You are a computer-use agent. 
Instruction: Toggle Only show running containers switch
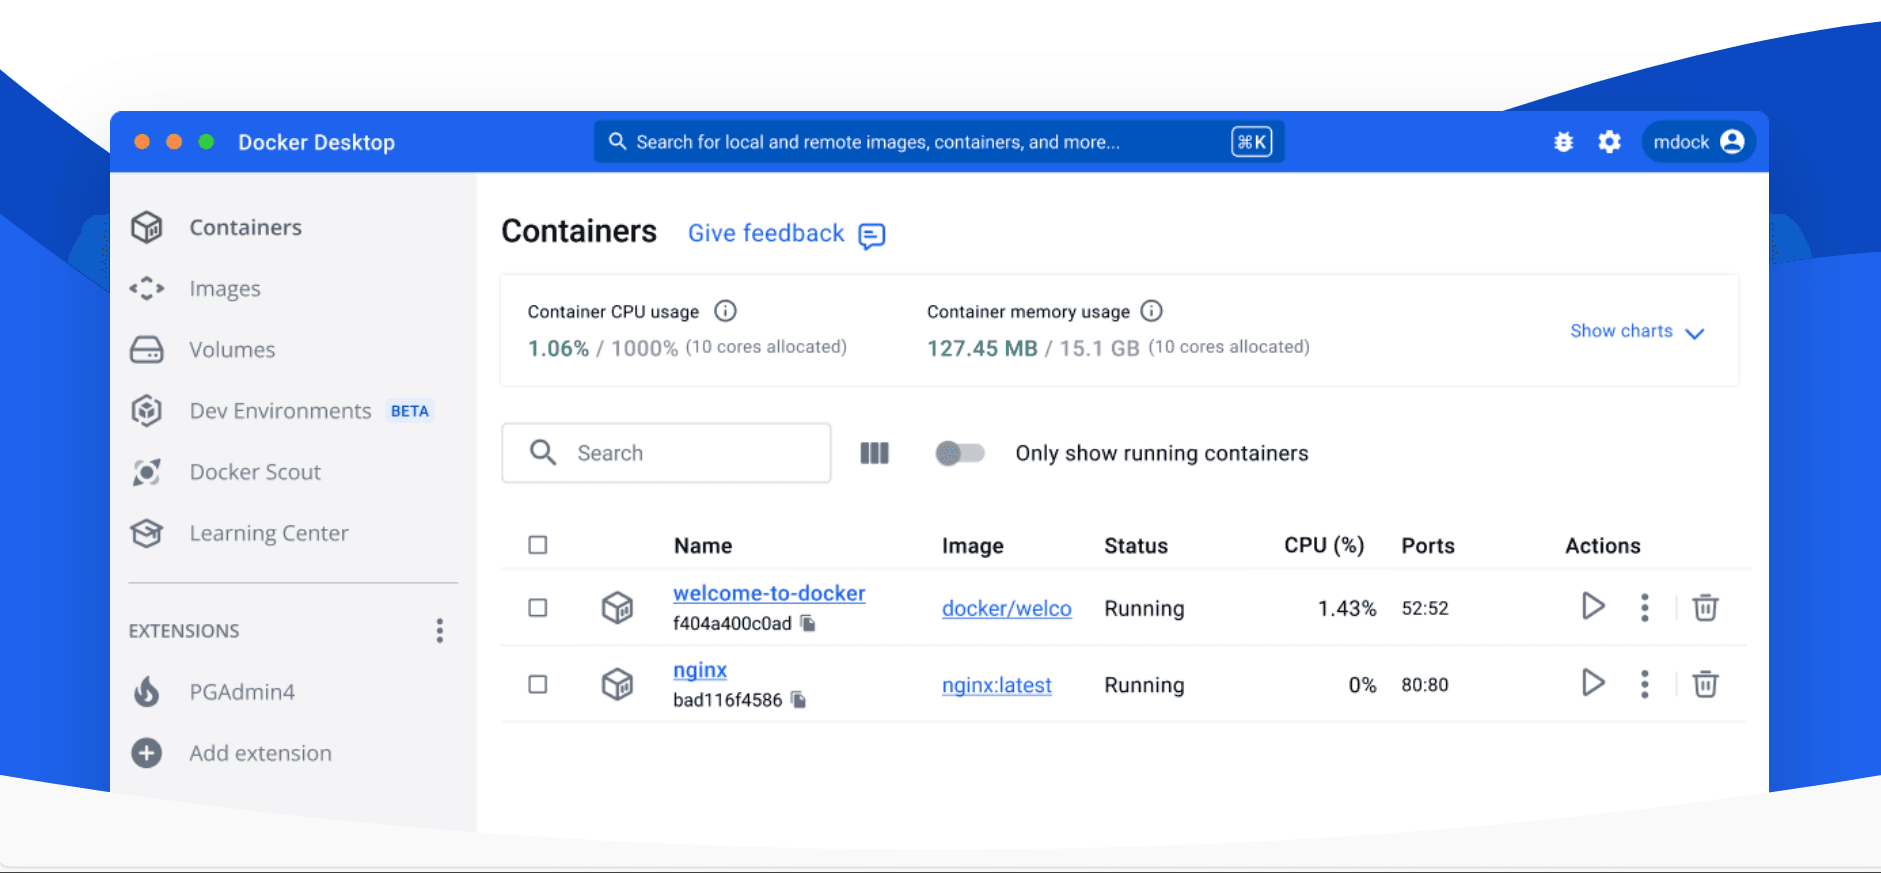click(x=960, y=453)
